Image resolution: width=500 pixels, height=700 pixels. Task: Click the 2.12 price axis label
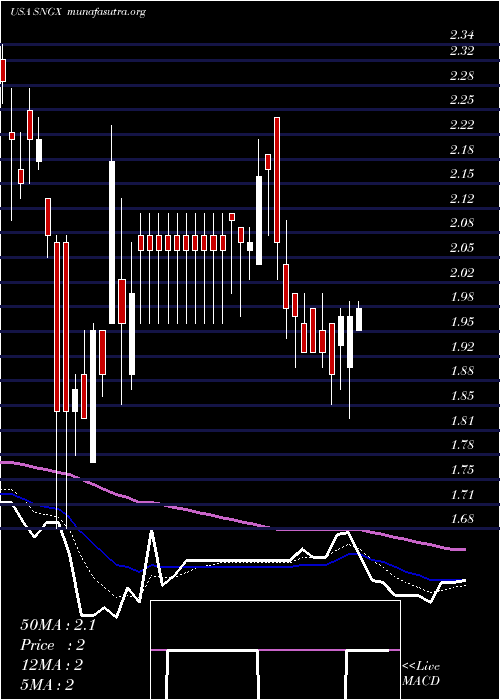(x=462, y=199)
